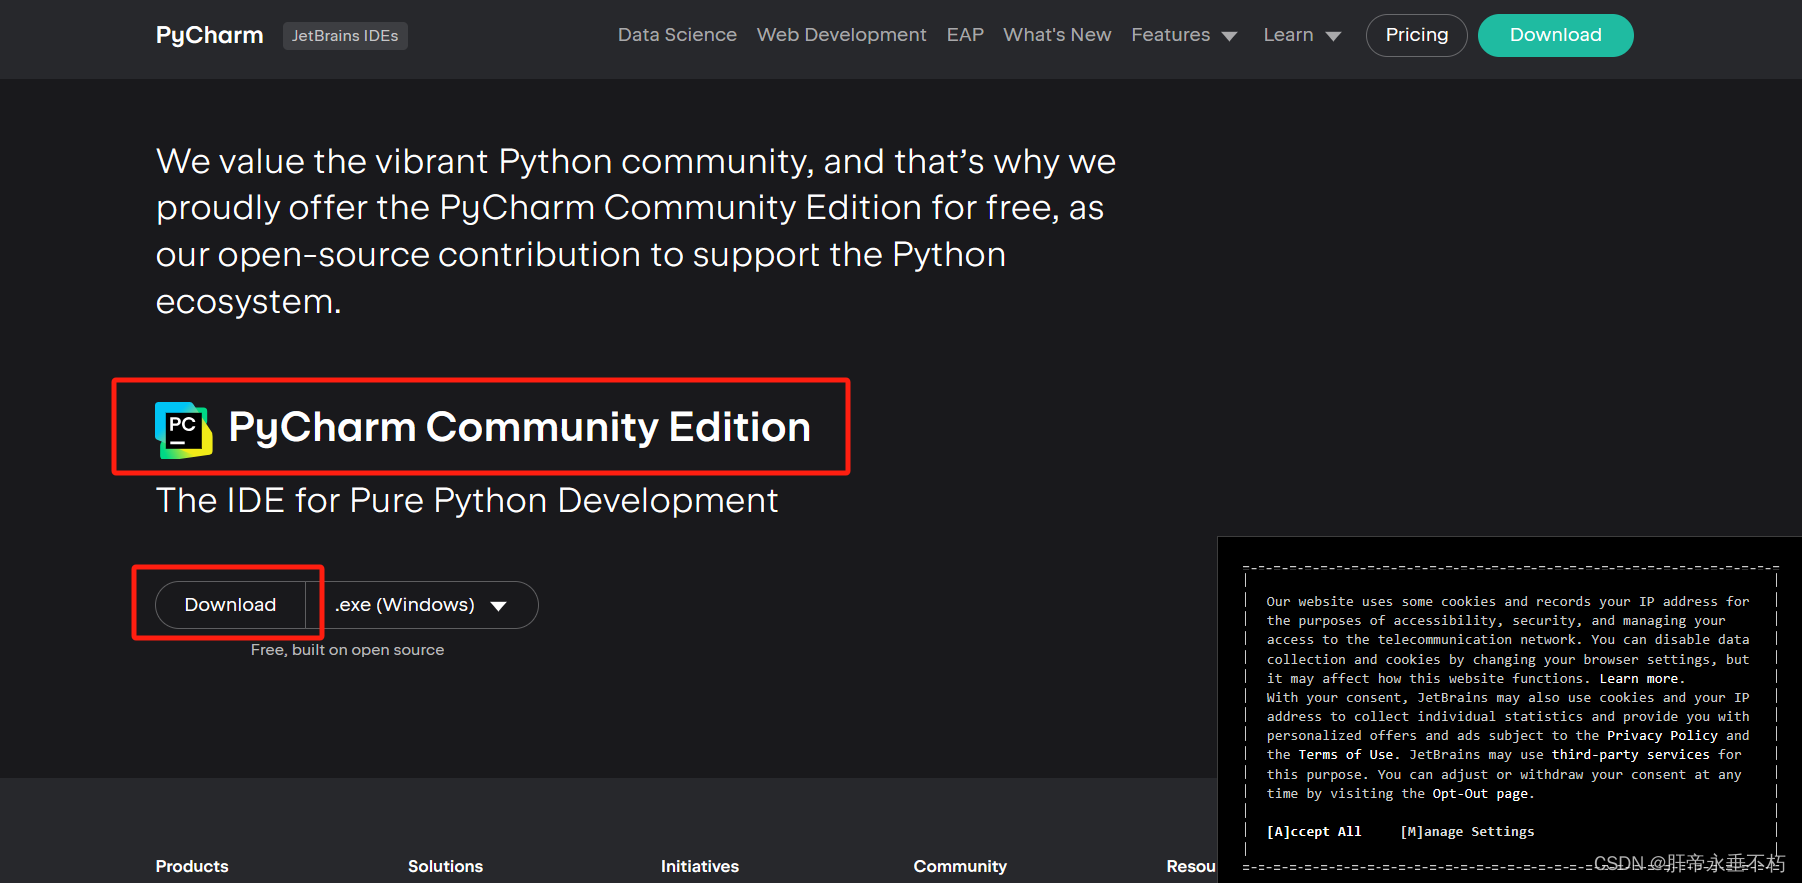Open the Learn more cookie link
Image resolution: width=1802 pixels, height=883 pixels.
point(1640,679)
